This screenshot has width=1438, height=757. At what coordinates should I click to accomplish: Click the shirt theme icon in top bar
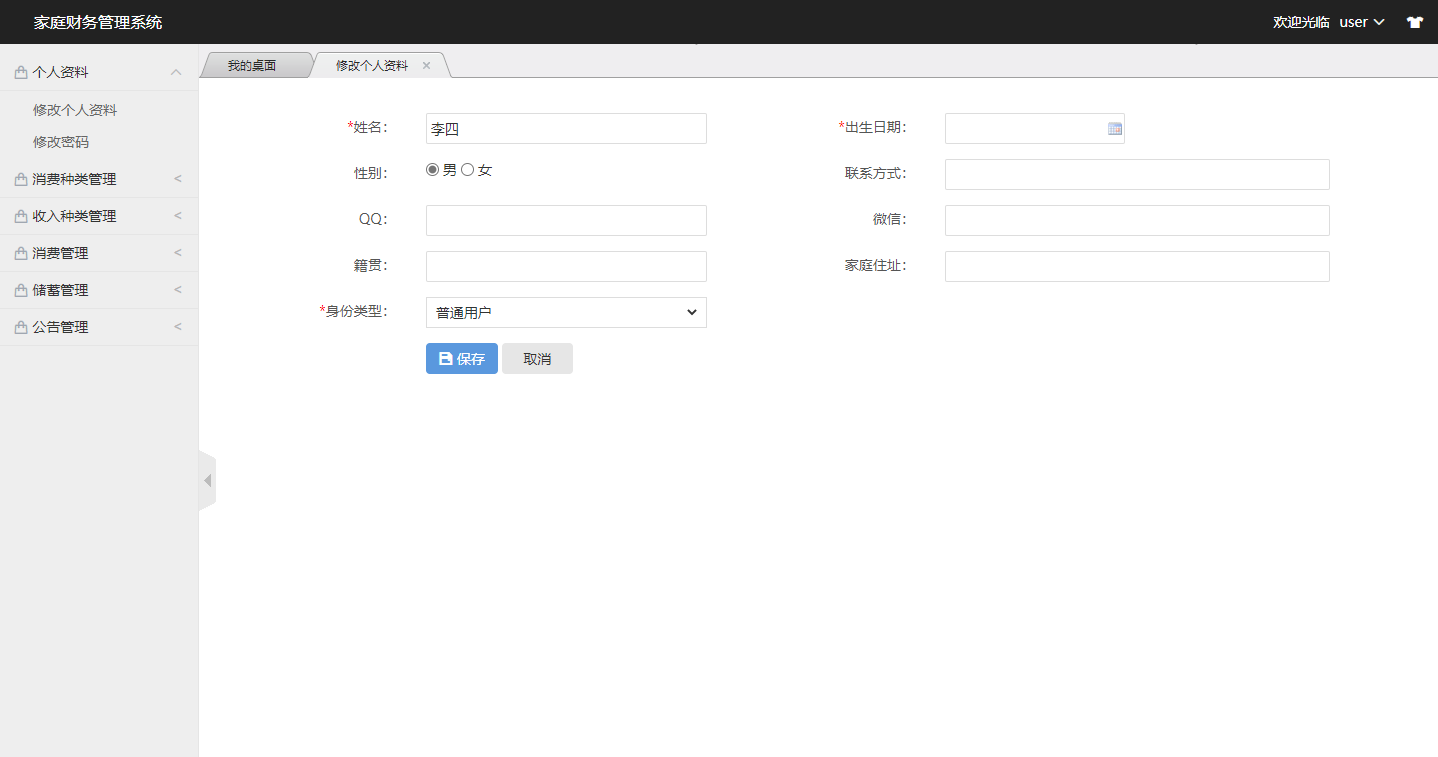click(x=1415, y=21)
